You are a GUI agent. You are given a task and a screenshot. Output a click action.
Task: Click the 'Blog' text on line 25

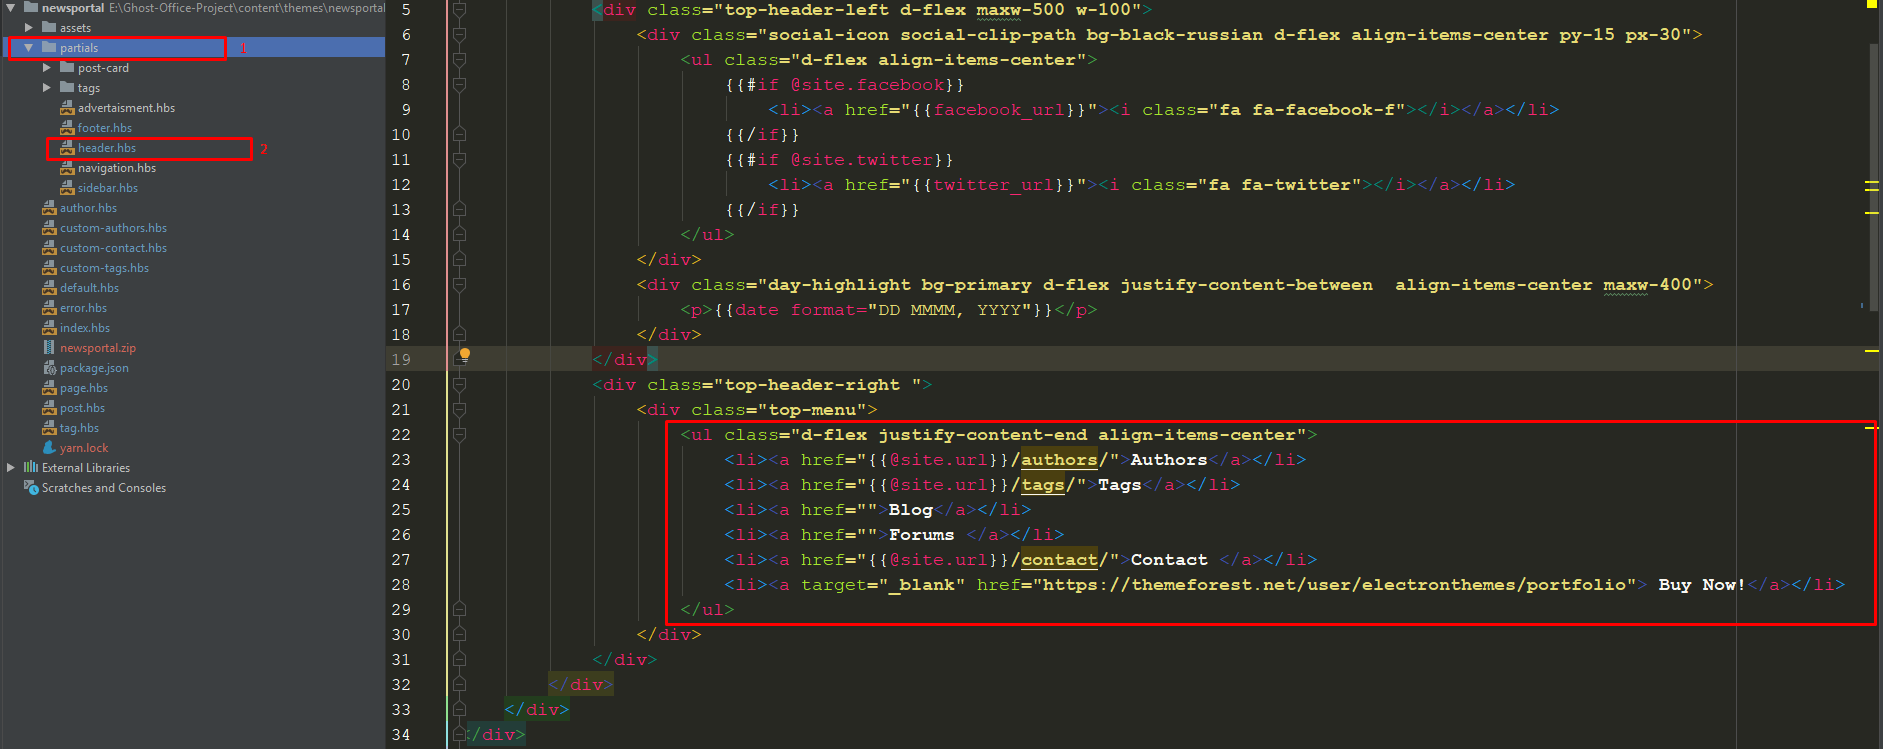tap(910, 510)
